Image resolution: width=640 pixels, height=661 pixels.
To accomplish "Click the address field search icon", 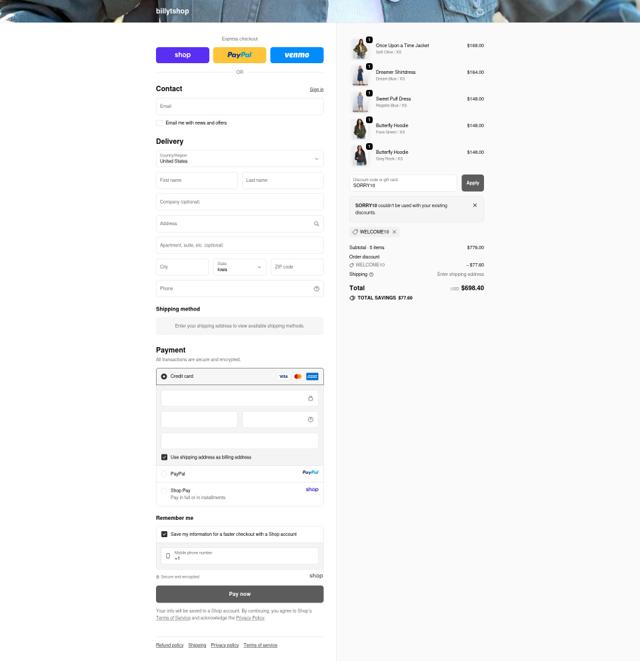I will [316, 224].
